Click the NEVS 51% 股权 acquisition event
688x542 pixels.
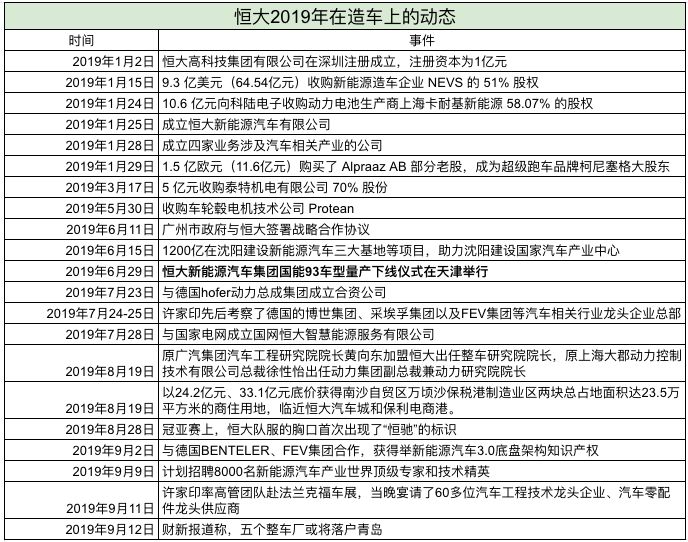[421, 83]
